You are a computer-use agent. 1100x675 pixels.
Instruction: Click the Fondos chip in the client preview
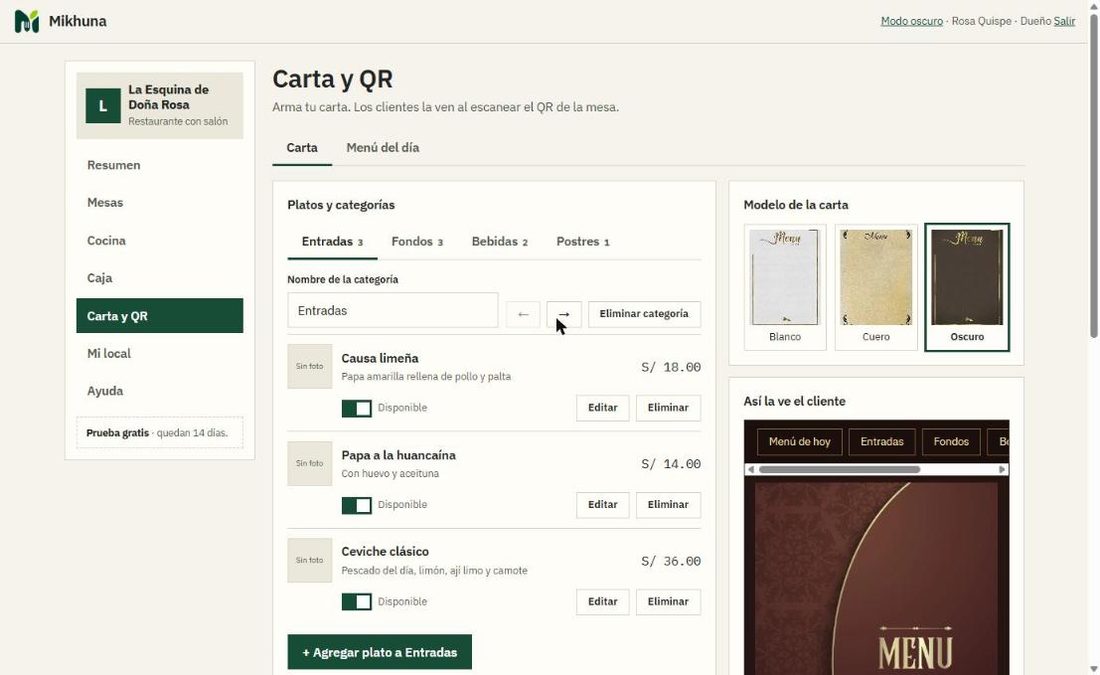pyautogui.click(x=951, y=442)
